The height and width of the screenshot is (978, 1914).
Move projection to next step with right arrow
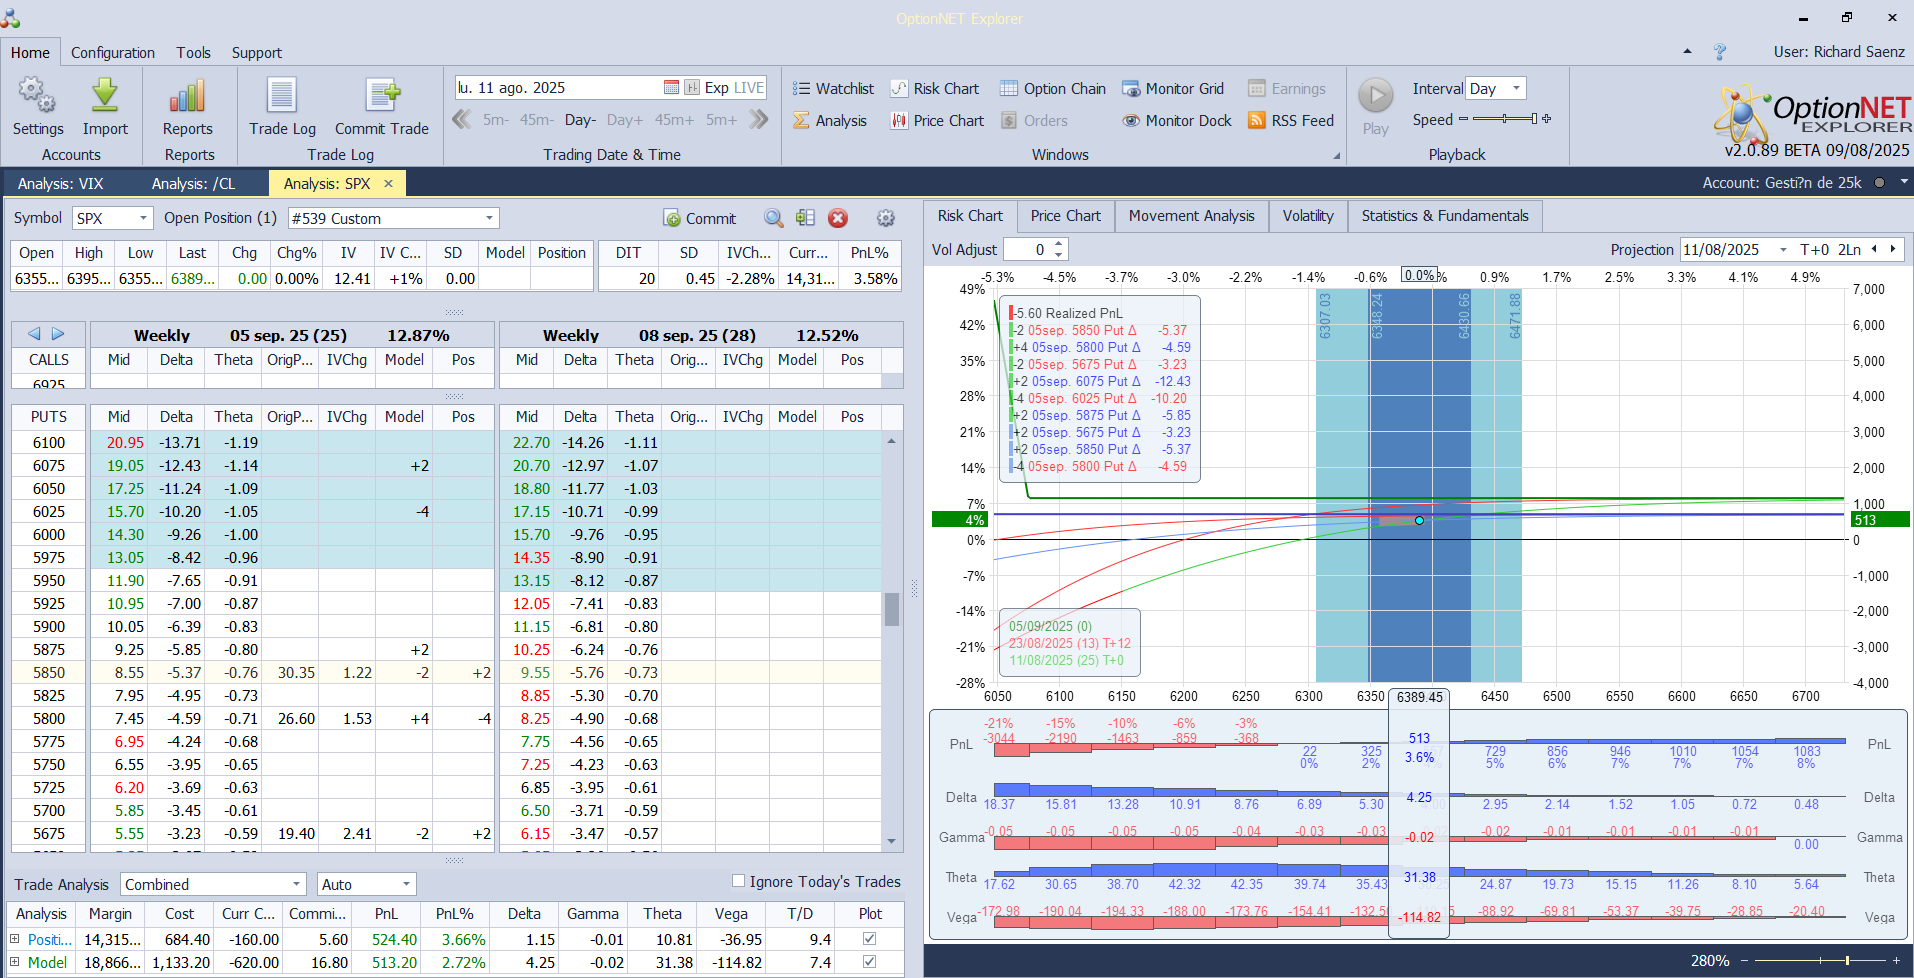point(1892,249)
